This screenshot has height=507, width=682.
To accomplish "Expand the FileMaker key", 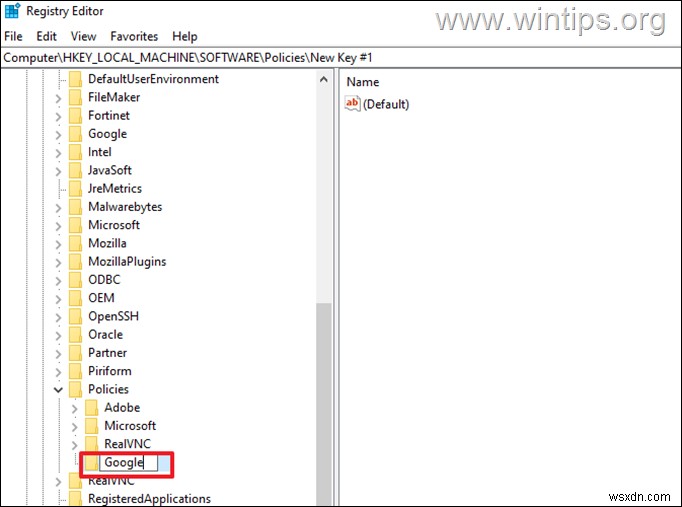I will click(x=58, y=98).
